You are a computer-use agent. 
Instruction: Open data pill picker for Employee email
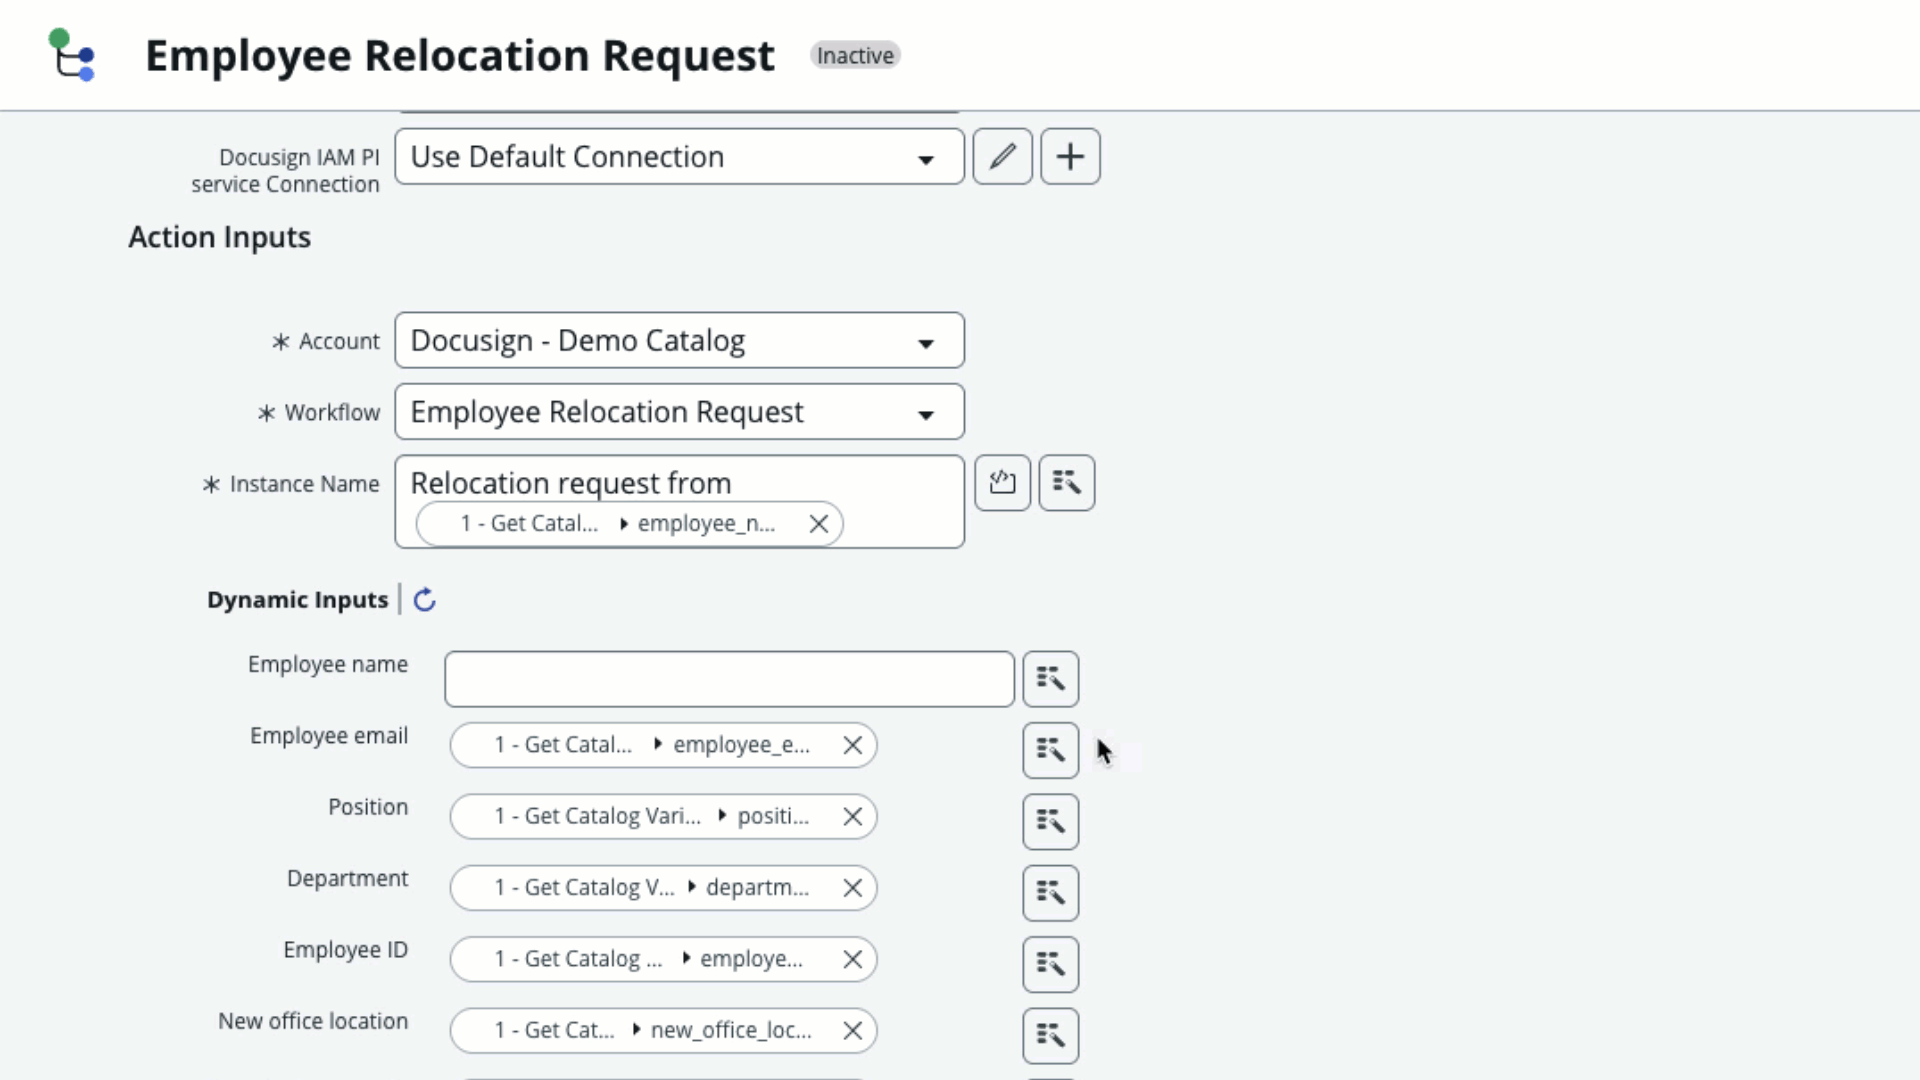(1049, 750)
